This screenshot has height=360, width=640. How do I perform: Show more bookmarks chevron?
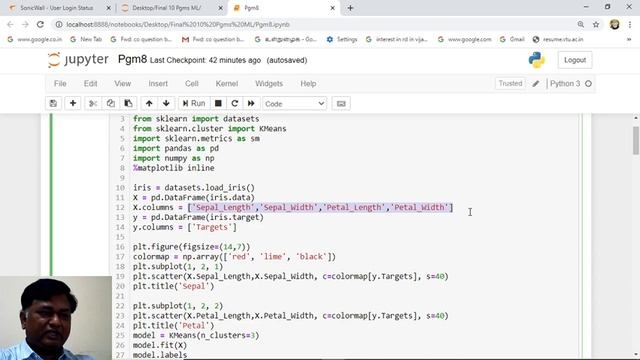pyautogui.click(x=629, y=39)
